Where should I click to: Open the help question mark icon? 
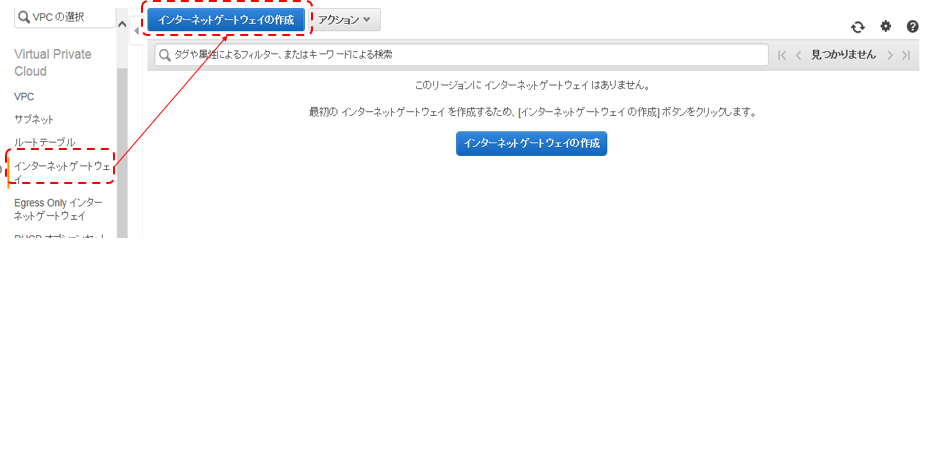coord(912,26)
